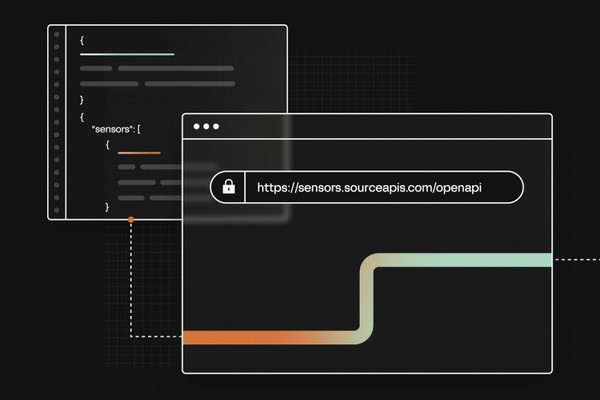Image resolution: width=600 pixels, height=400 pixels.
Task: Click the teal end of the gradient path
Action: tap(530, 260)
